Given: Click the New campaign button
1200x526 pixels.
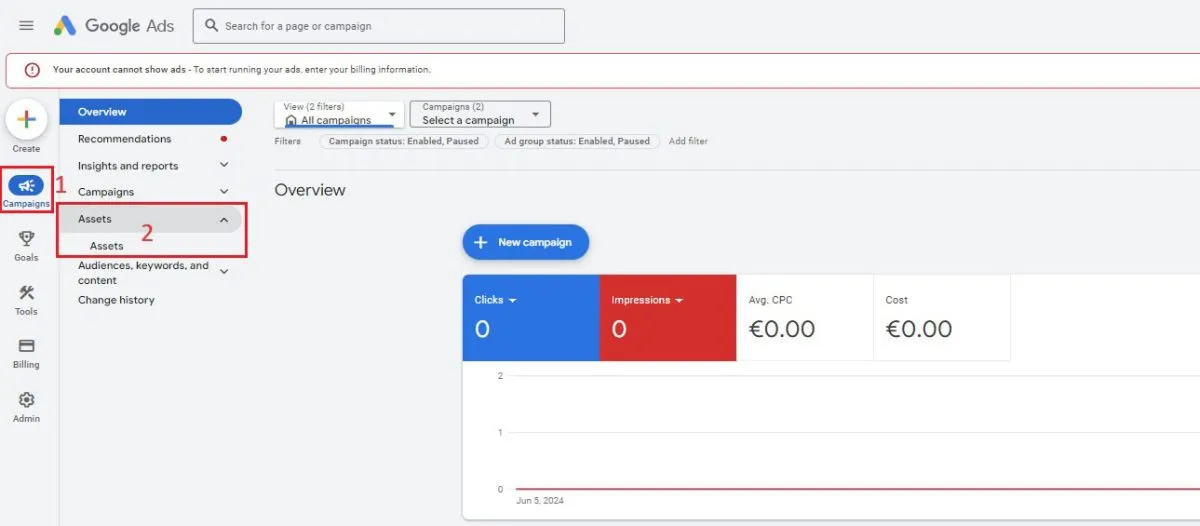Looking at the screenshot, I should click(525, 242).
